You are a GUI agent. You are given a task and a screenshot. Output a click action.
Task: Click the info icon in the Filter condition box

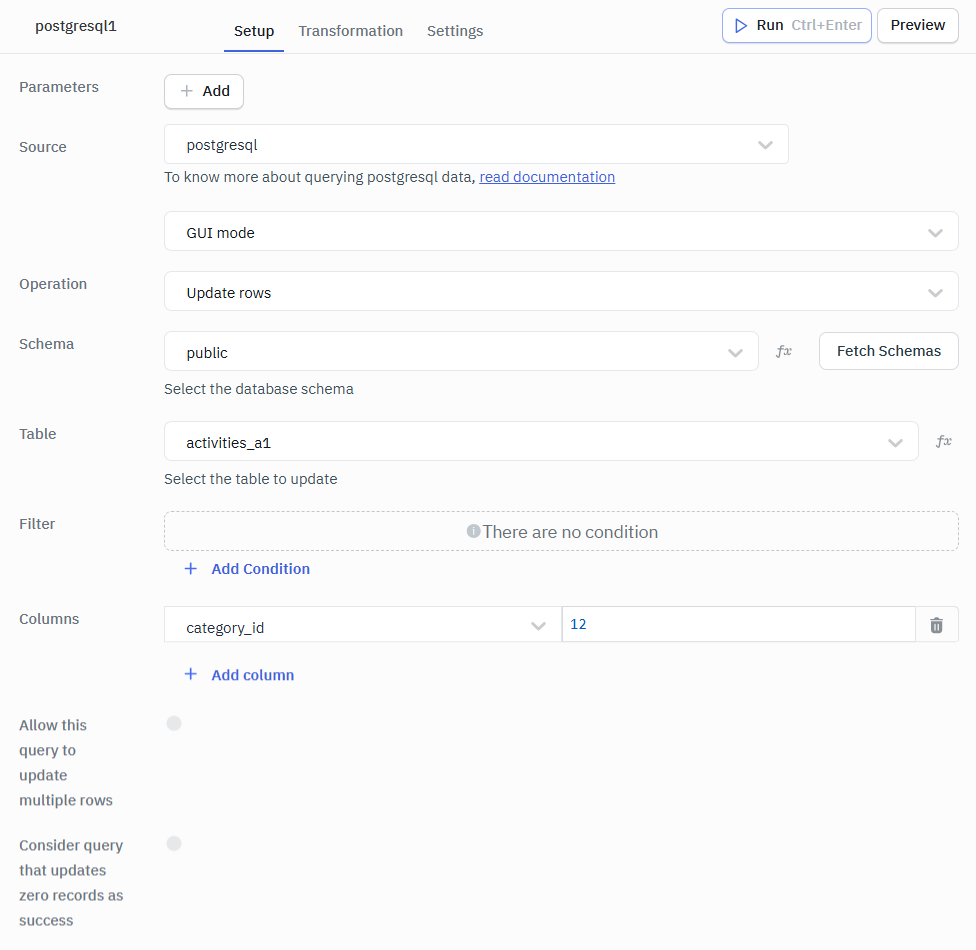click(474, 531)
